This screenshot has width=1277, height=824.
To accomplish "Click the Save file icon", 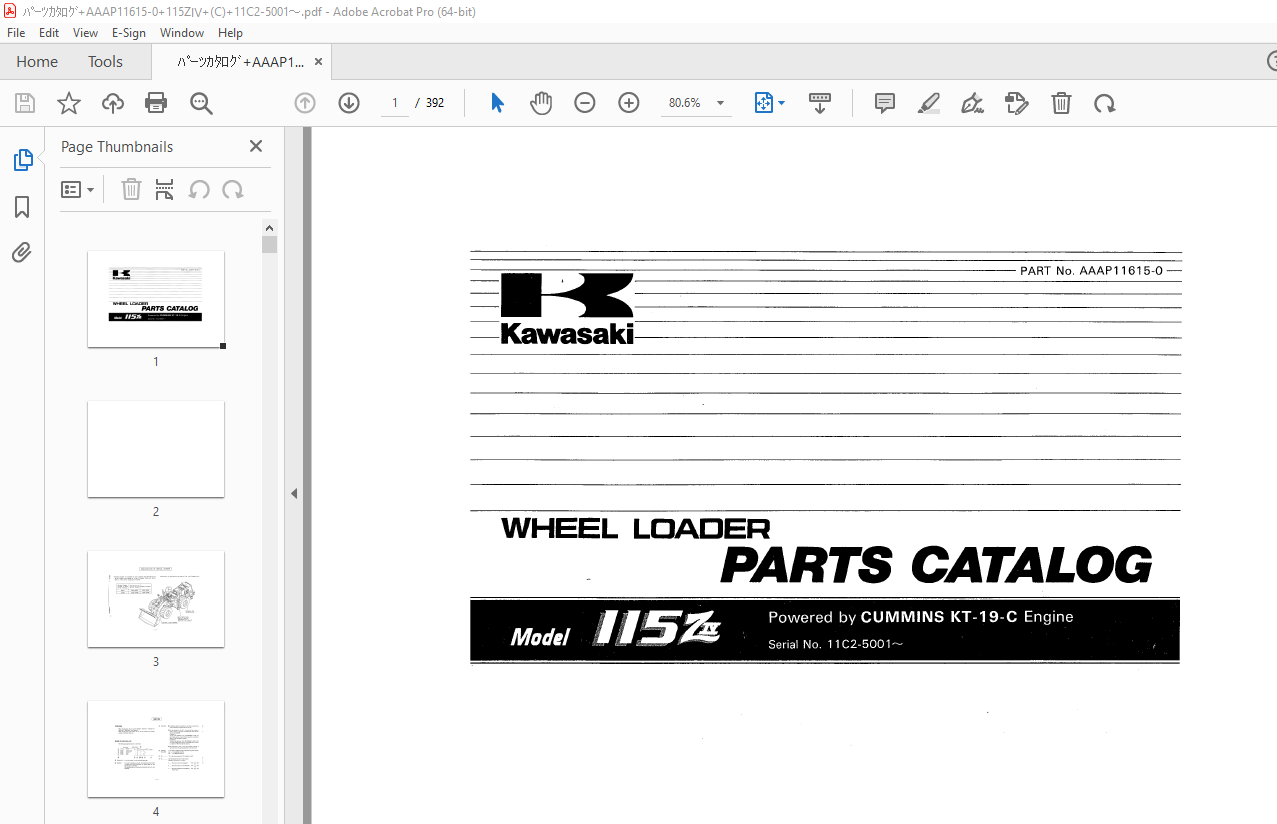I will (x=25, y=103).
